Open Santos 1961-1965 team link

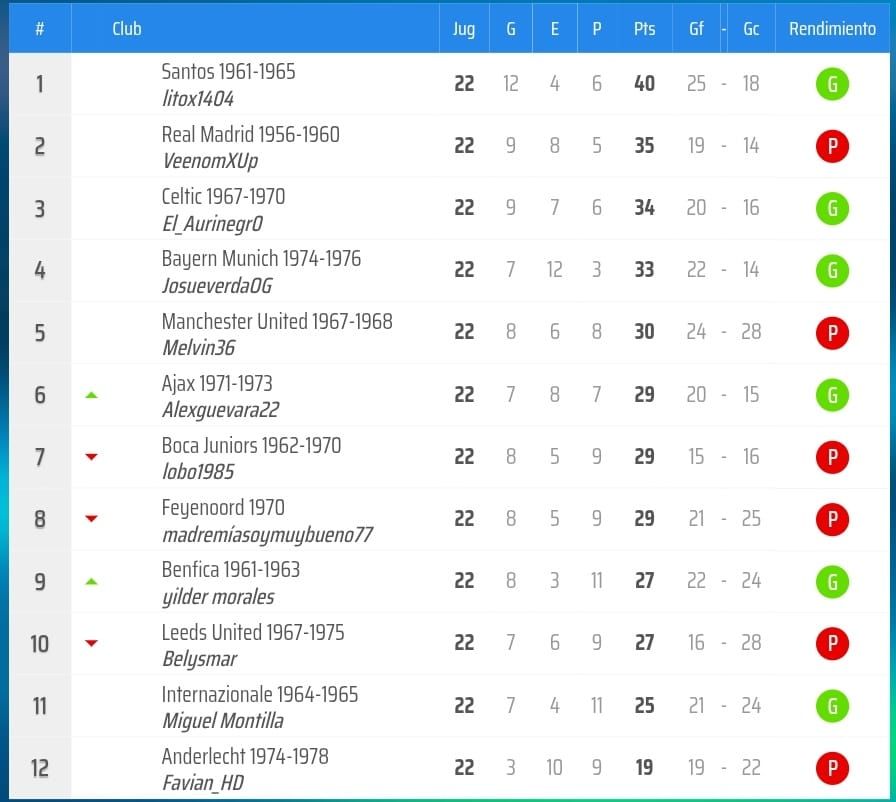[x=228, y=72]
